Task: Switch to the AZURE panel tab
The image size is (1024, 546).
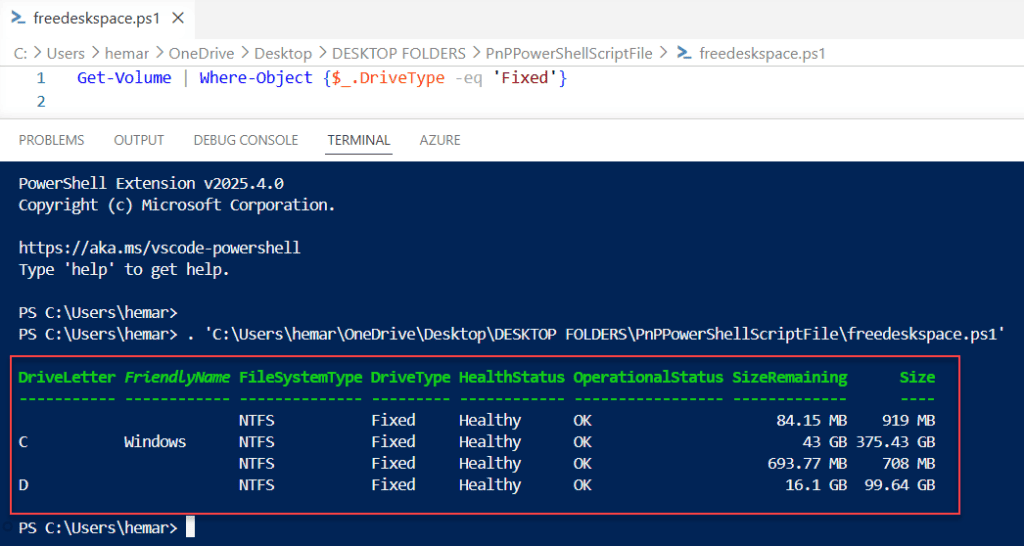Action: coord(440,140)
